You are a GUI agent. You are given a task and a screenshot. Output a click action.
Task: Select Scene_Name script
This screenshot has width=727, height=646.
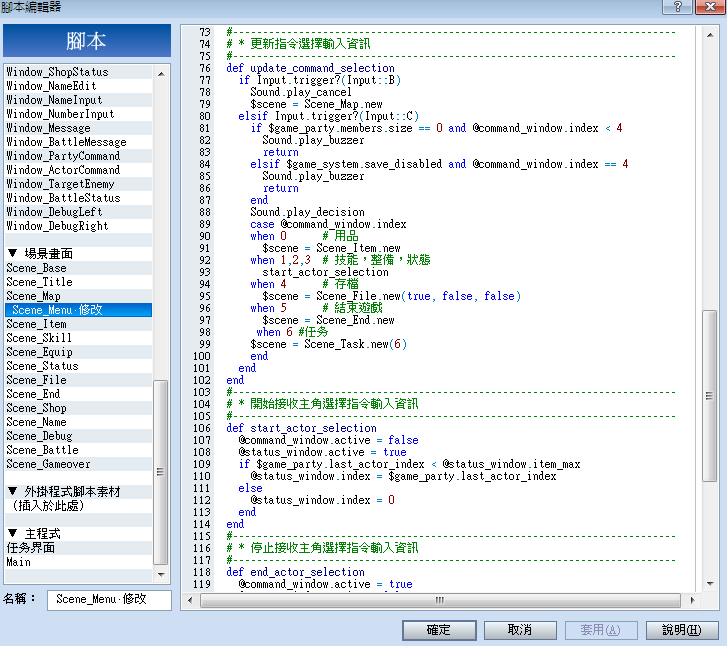tap(78, 422)
